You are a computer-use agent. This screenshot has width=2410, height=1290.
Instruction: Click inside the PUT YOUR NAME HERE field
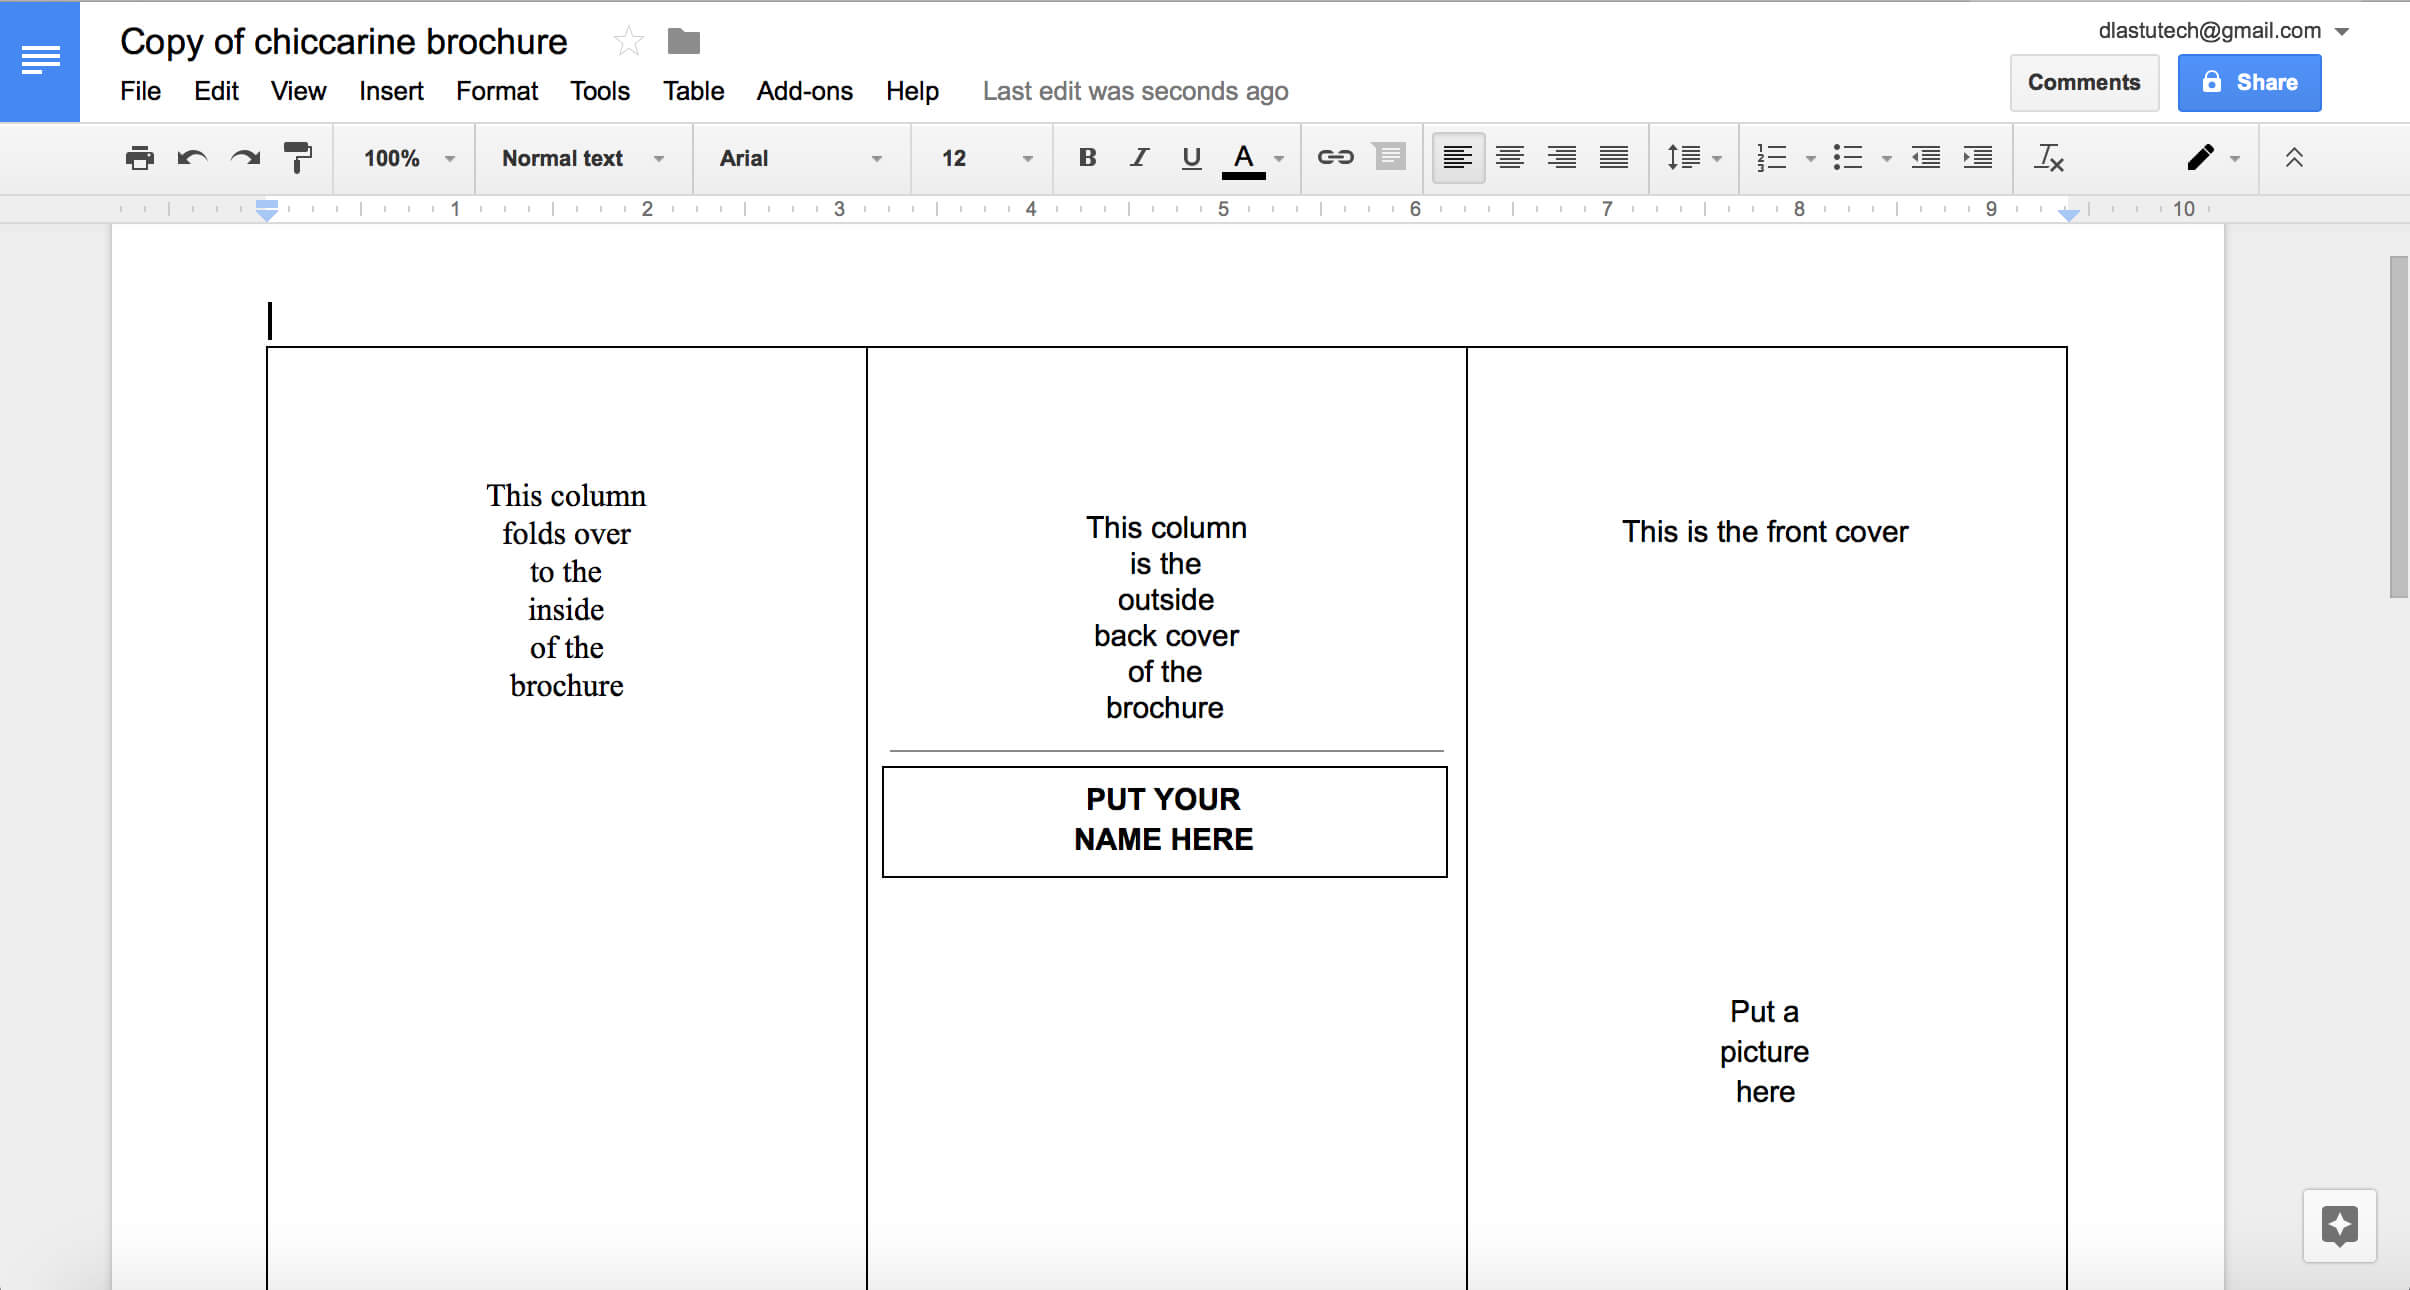click(x=1164, y=818)
